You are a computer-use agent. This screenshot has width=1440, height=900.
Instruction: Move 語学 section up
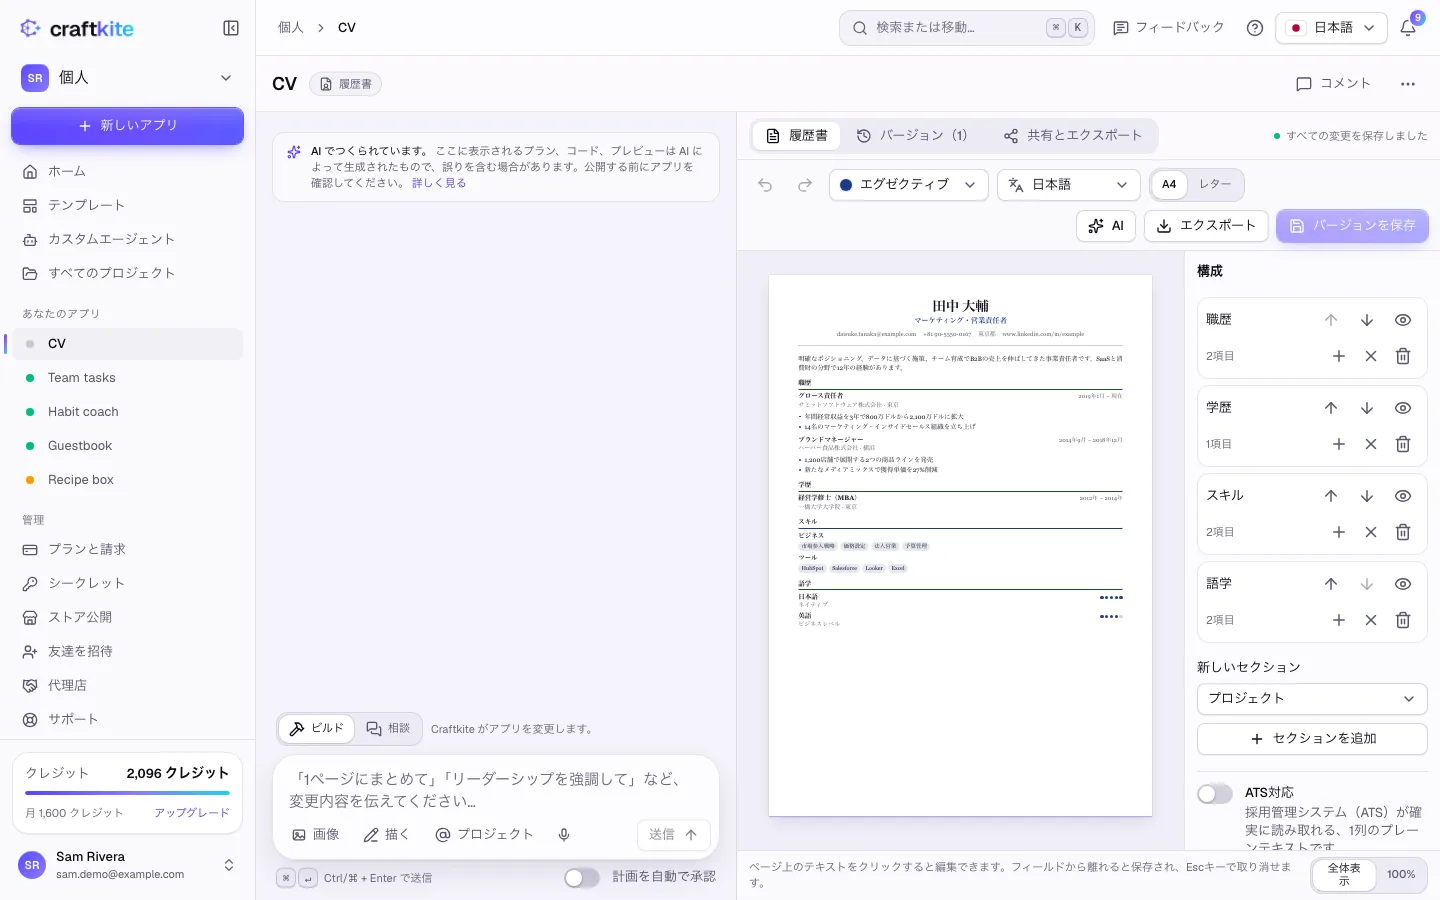tap(1331, 584)
